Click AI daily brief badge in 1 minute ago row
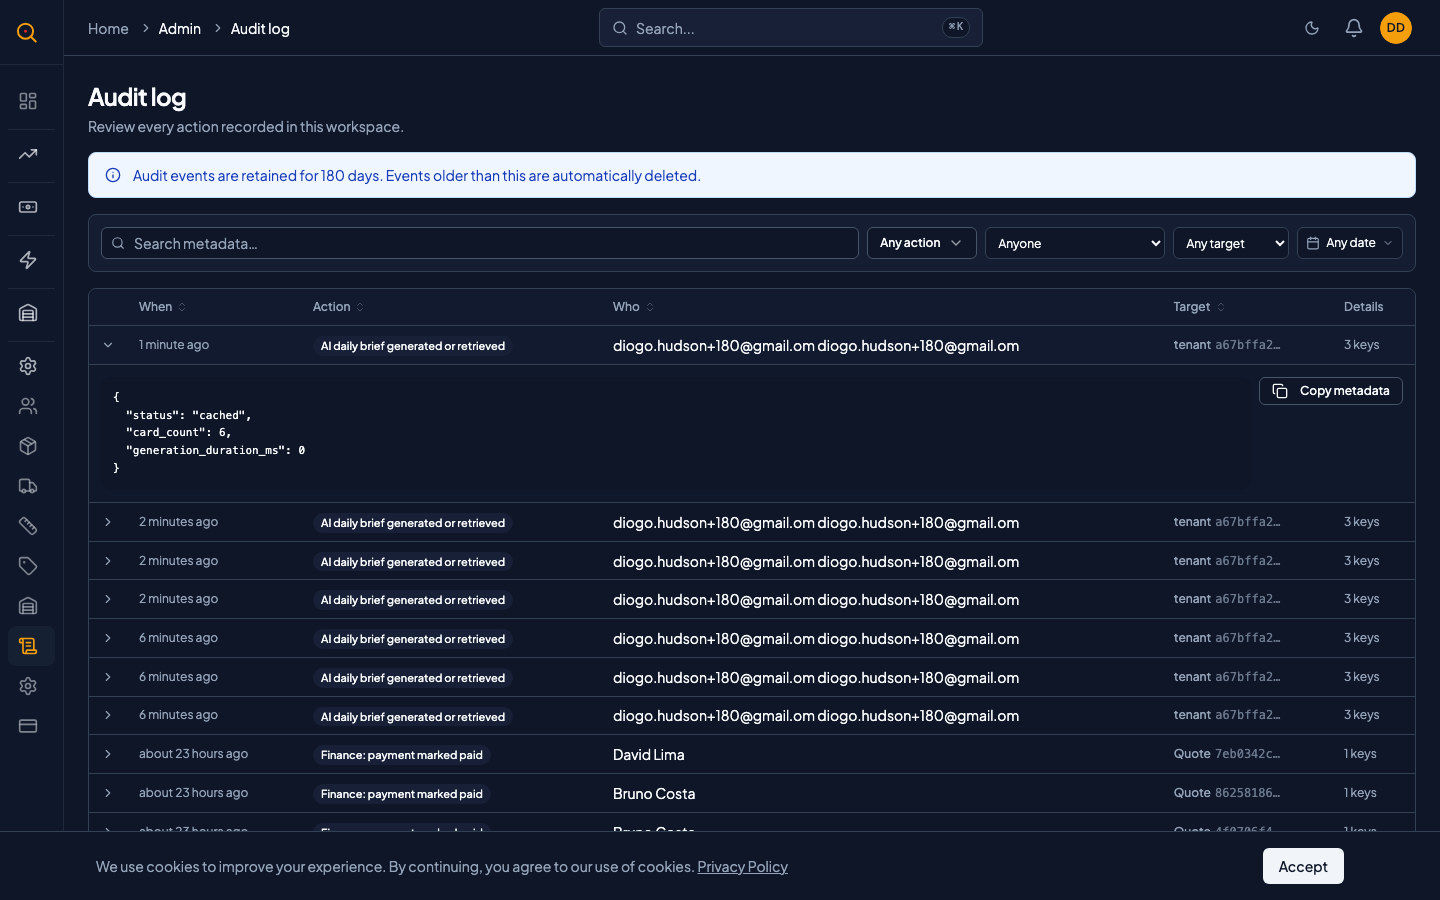The width and height of the screenshot is (1440, 900). tap(413, 346)
